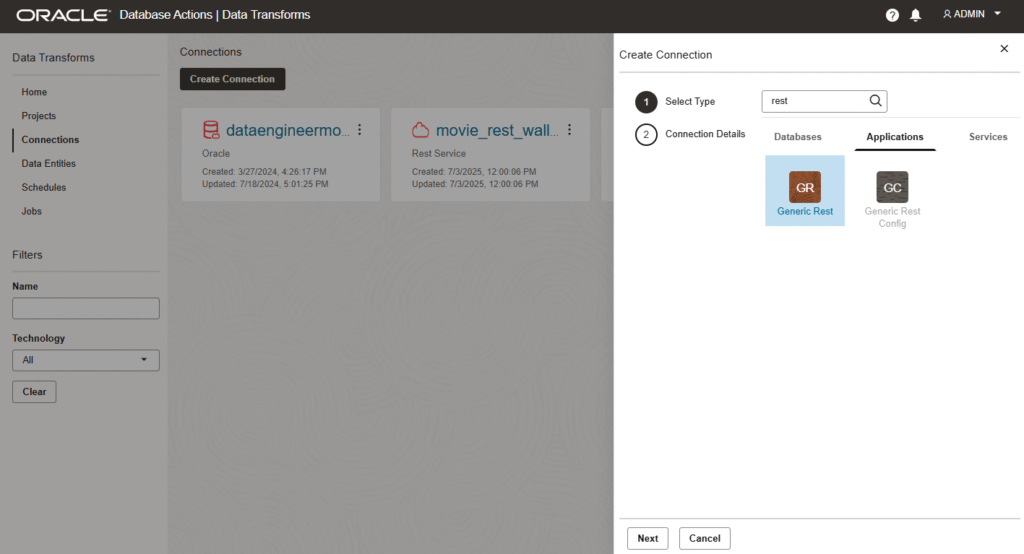Click the cloud icon on movie_rest_wall card
Viewport: 1024px width, 554px height.
[x=420, y=130]
